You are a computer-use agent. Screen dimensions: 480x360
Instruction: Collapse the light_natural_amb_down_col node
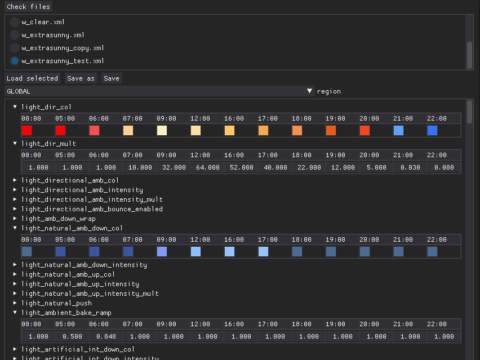pos(15,228)
